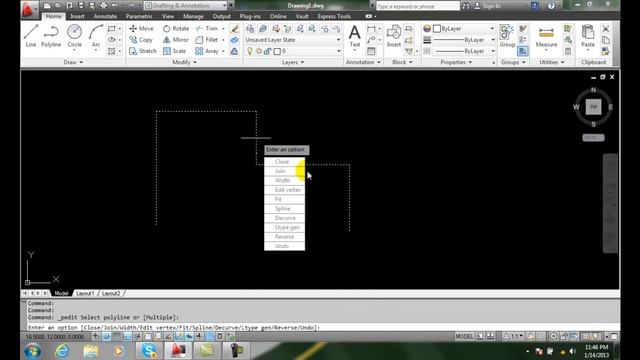
Task: Choose the Rotate command
Action: pyautogui.click(x=176, y=29)
